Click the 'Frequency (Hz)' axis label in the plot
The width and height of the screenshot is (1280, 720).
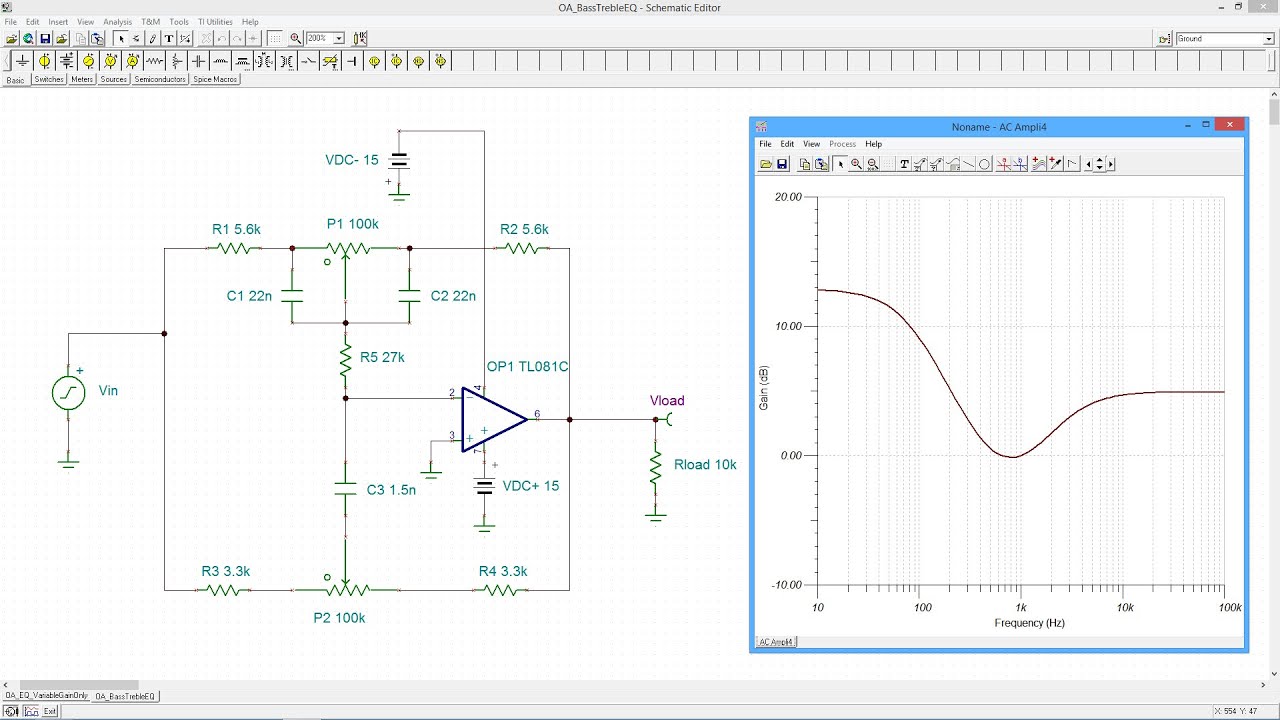1029,623
